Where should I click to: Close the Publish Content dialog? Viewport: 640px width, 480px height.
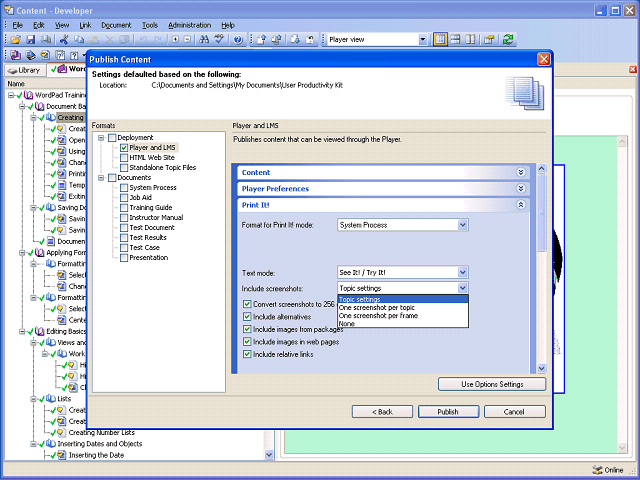point(544,60)
